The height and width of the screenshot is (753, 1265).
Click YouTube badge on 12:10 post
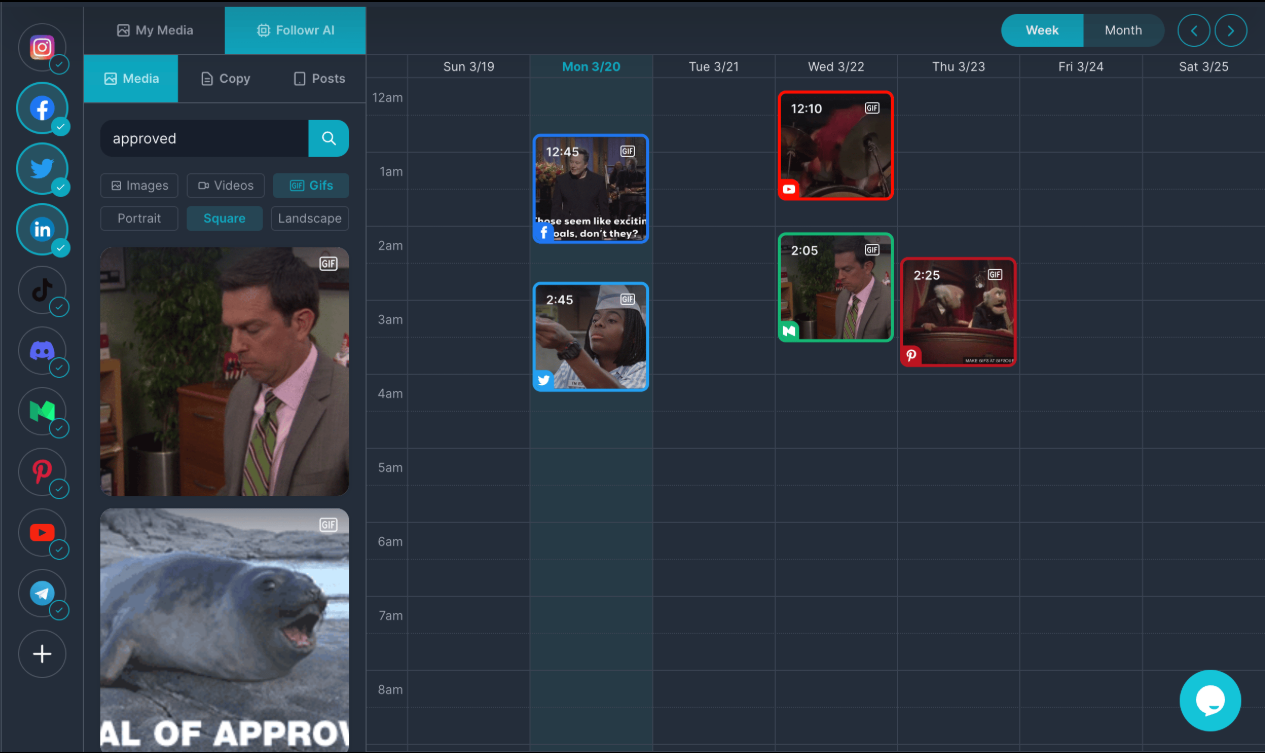[789, 189]
